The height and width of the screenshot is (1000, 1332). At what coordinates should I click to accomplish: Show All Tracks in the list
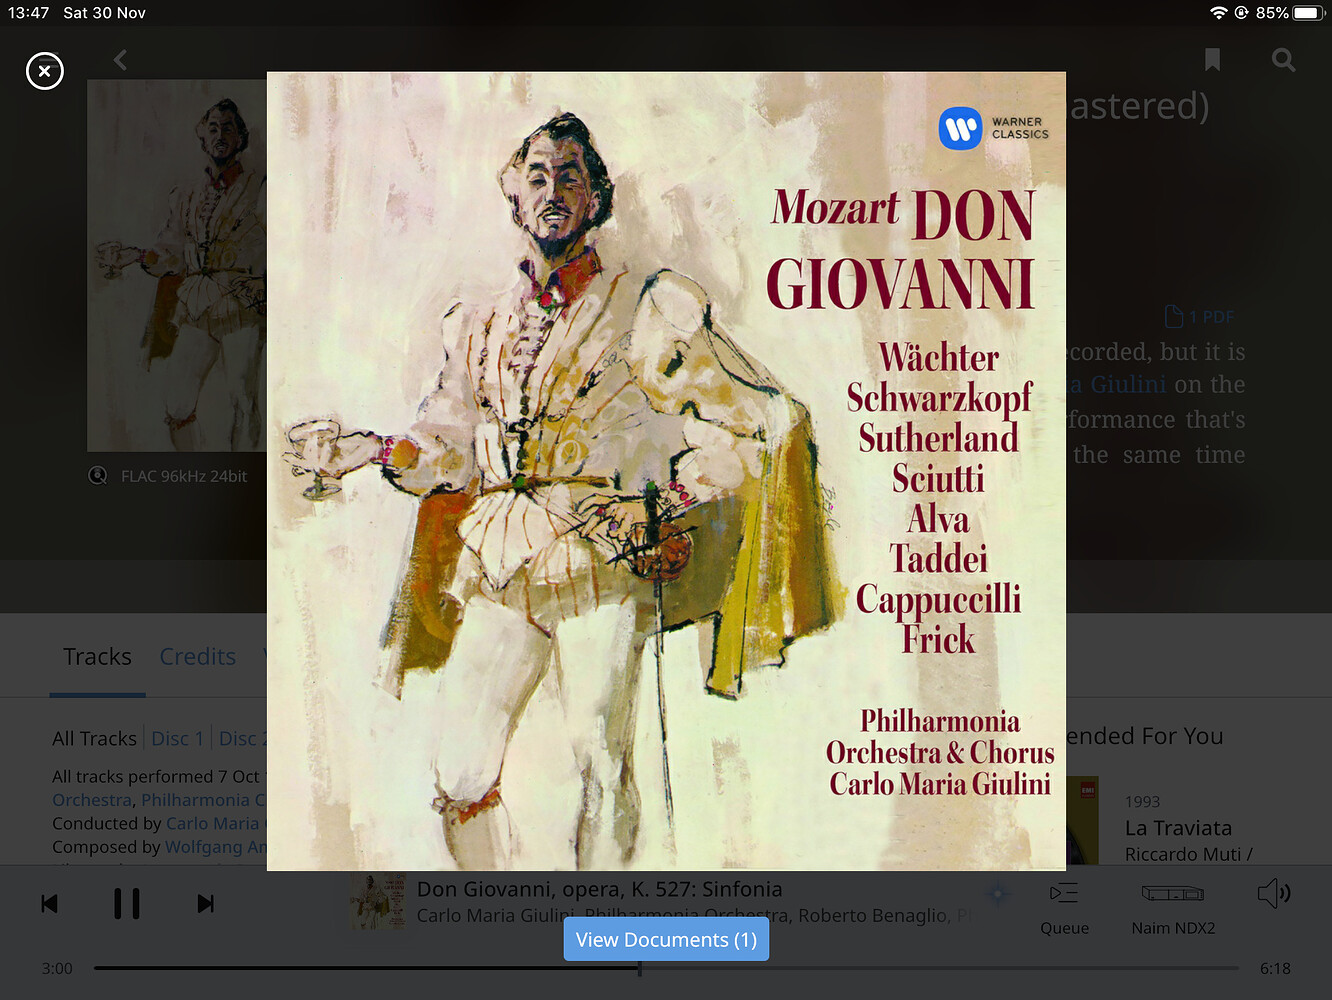pos(94,739)
